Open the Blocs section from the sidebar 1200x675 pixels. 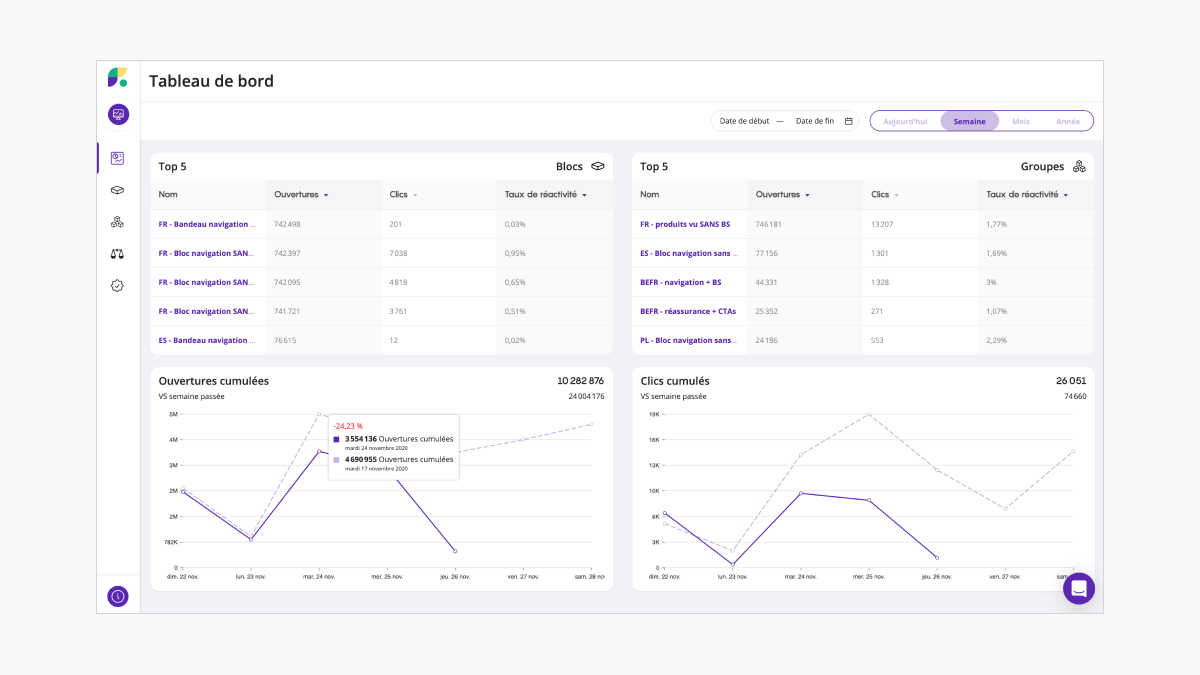coord(117,190)
